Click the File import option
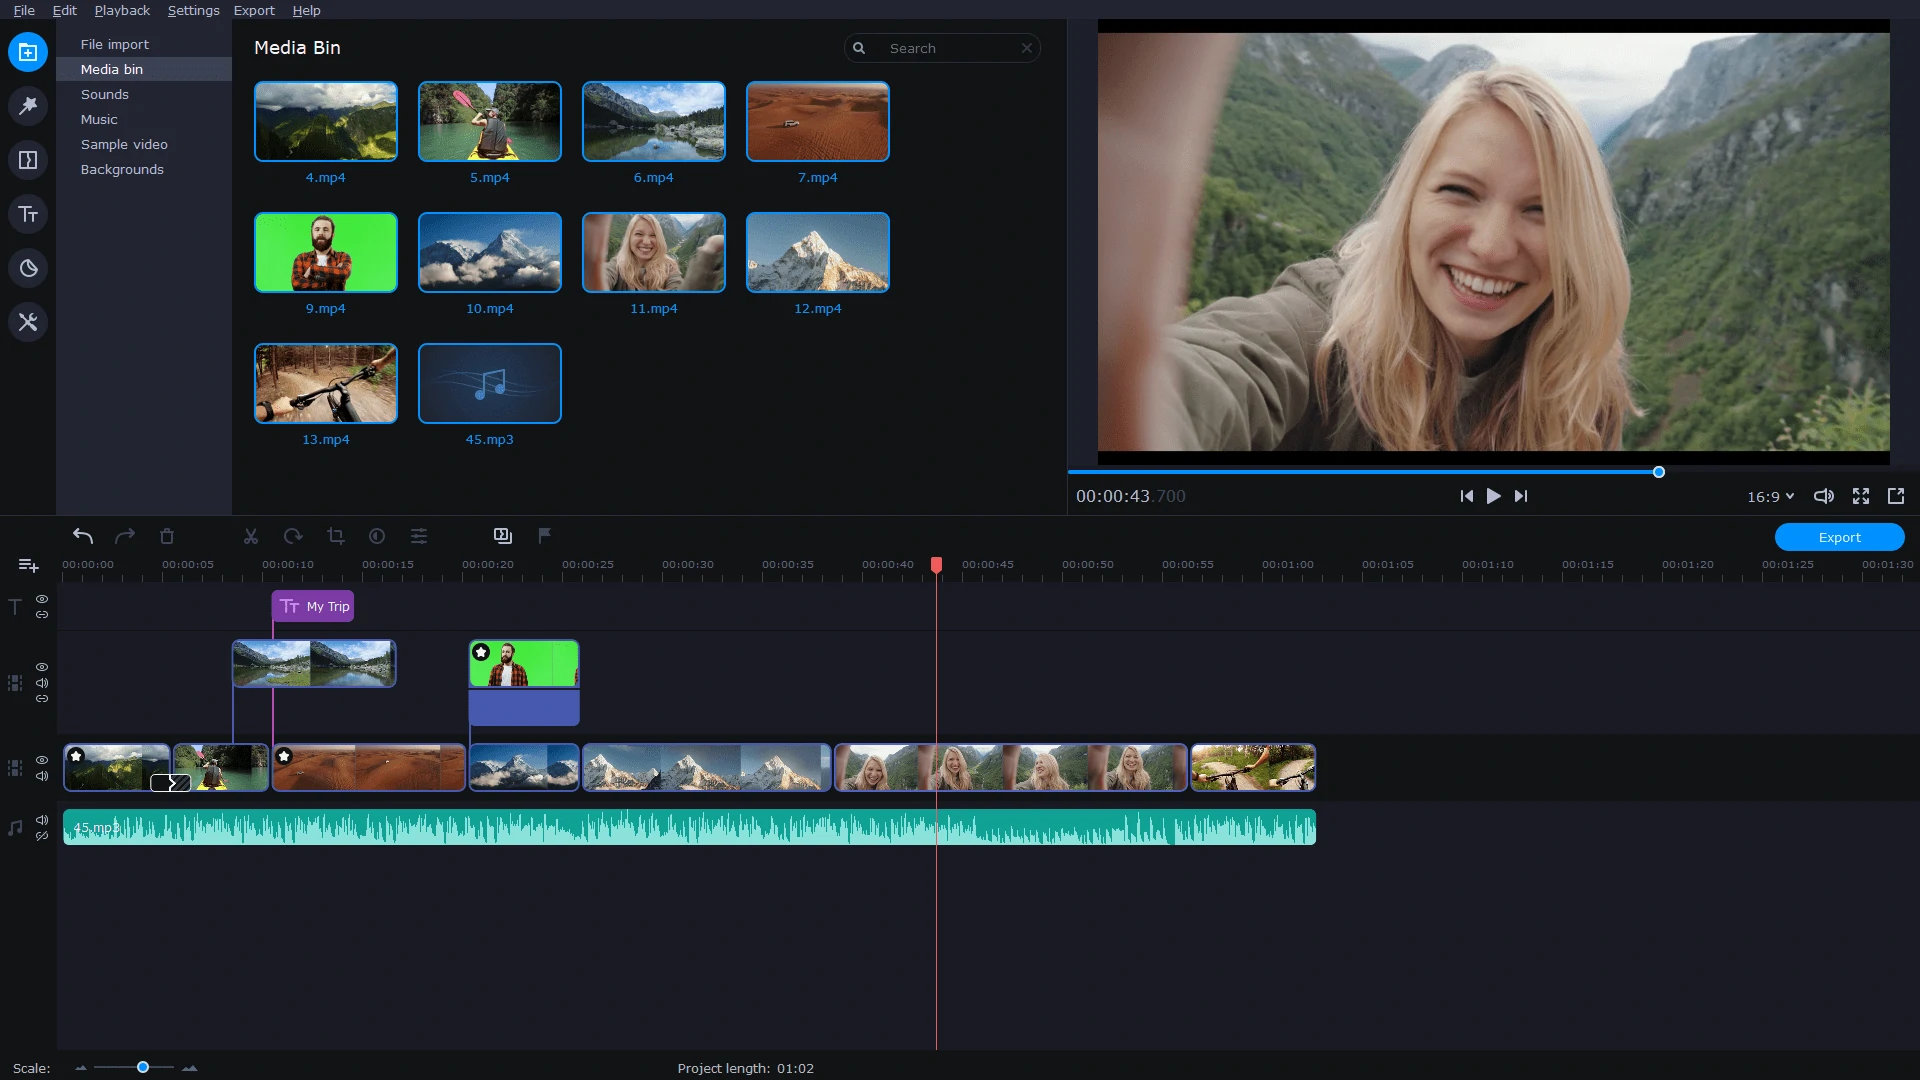 click(113, 44)
